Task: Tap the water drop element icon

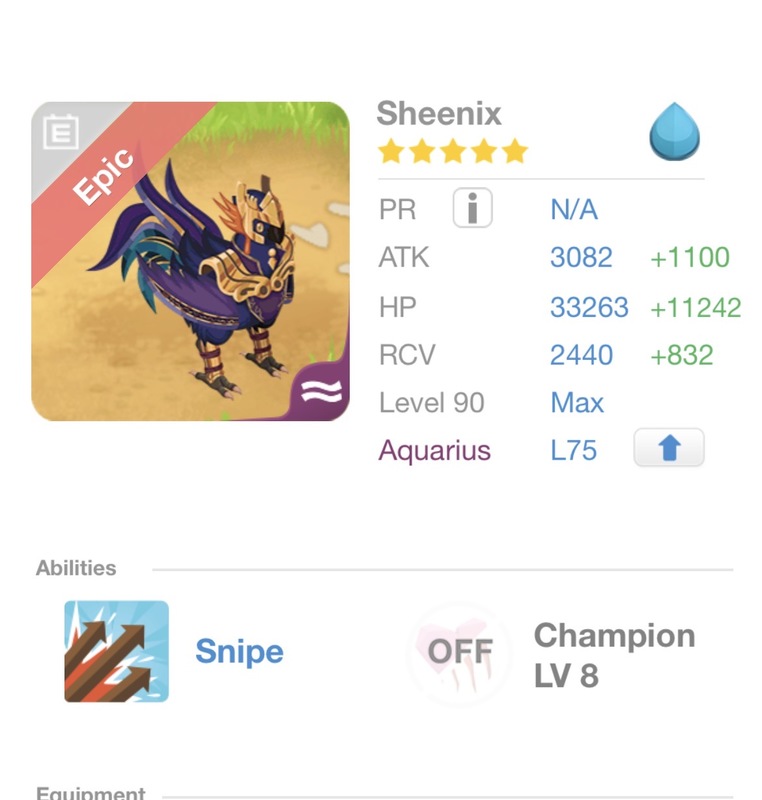Action: (x=674, y=135)
